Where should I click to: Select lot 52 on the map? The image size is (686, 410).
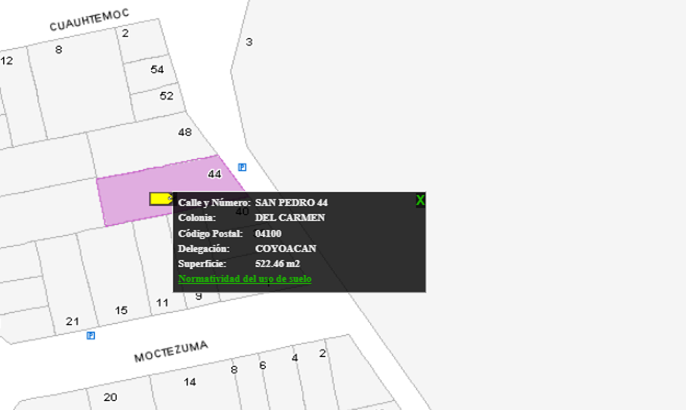point(166,96)
